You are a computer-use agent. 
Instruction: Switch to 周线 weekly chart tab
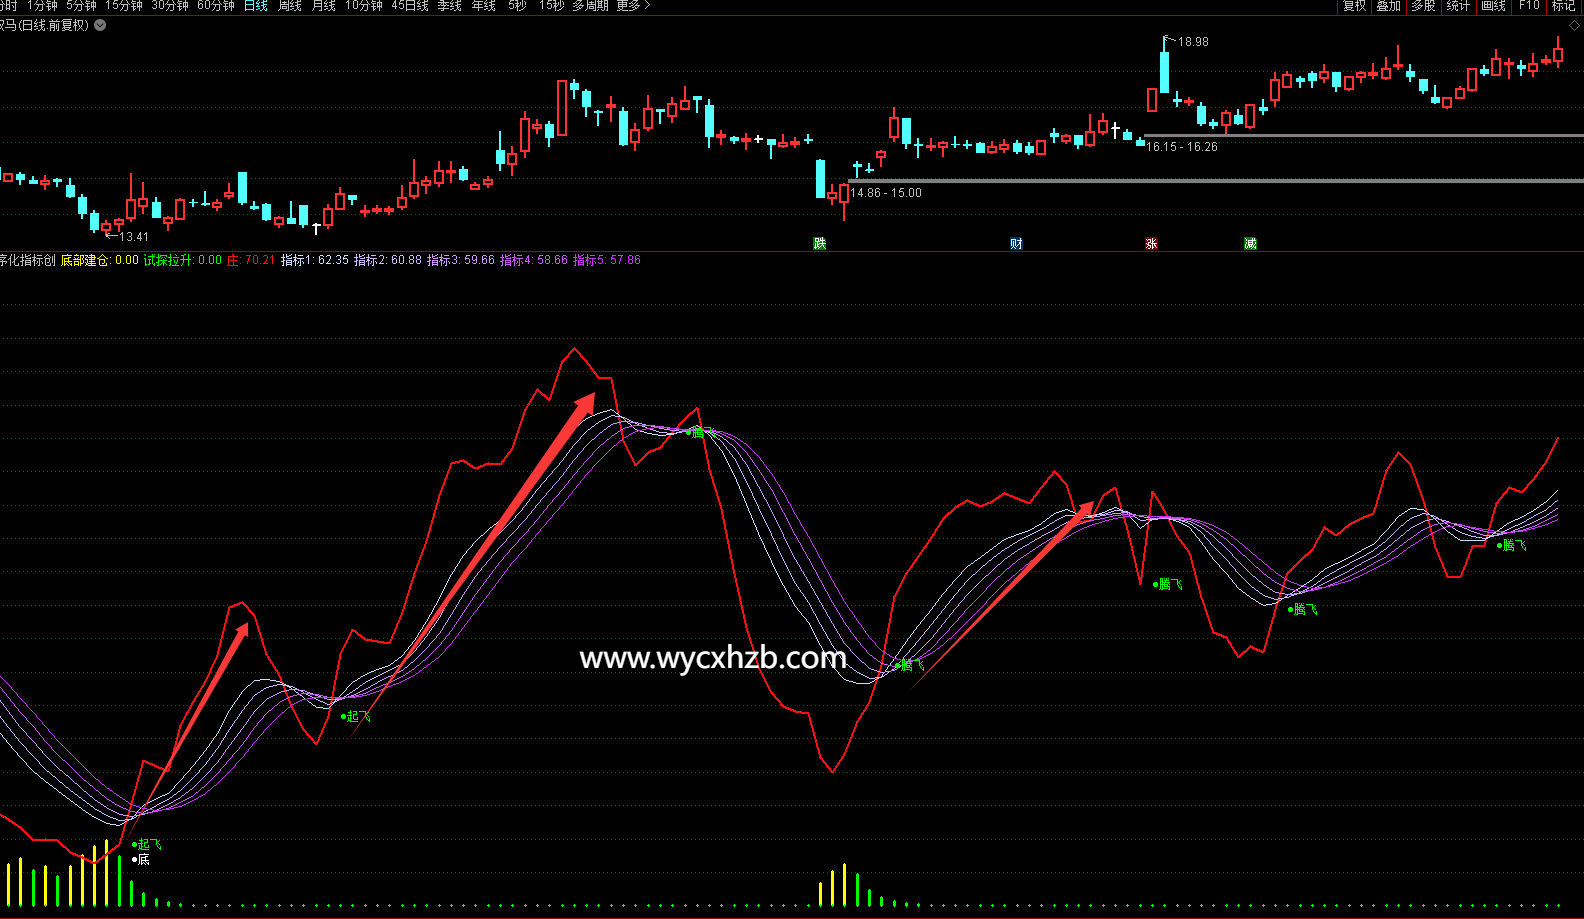pos(290,6)
